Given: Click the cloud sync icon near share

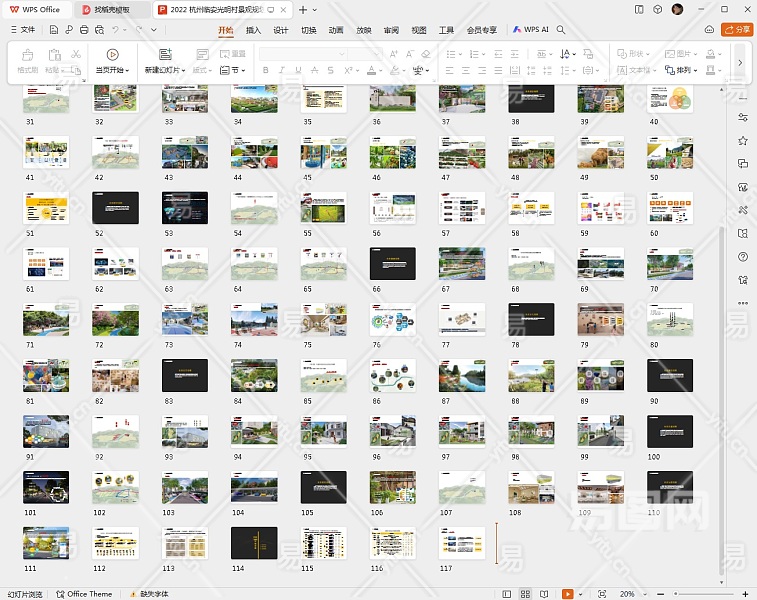Looking at the screenshot, I should (x=709, y=30).
